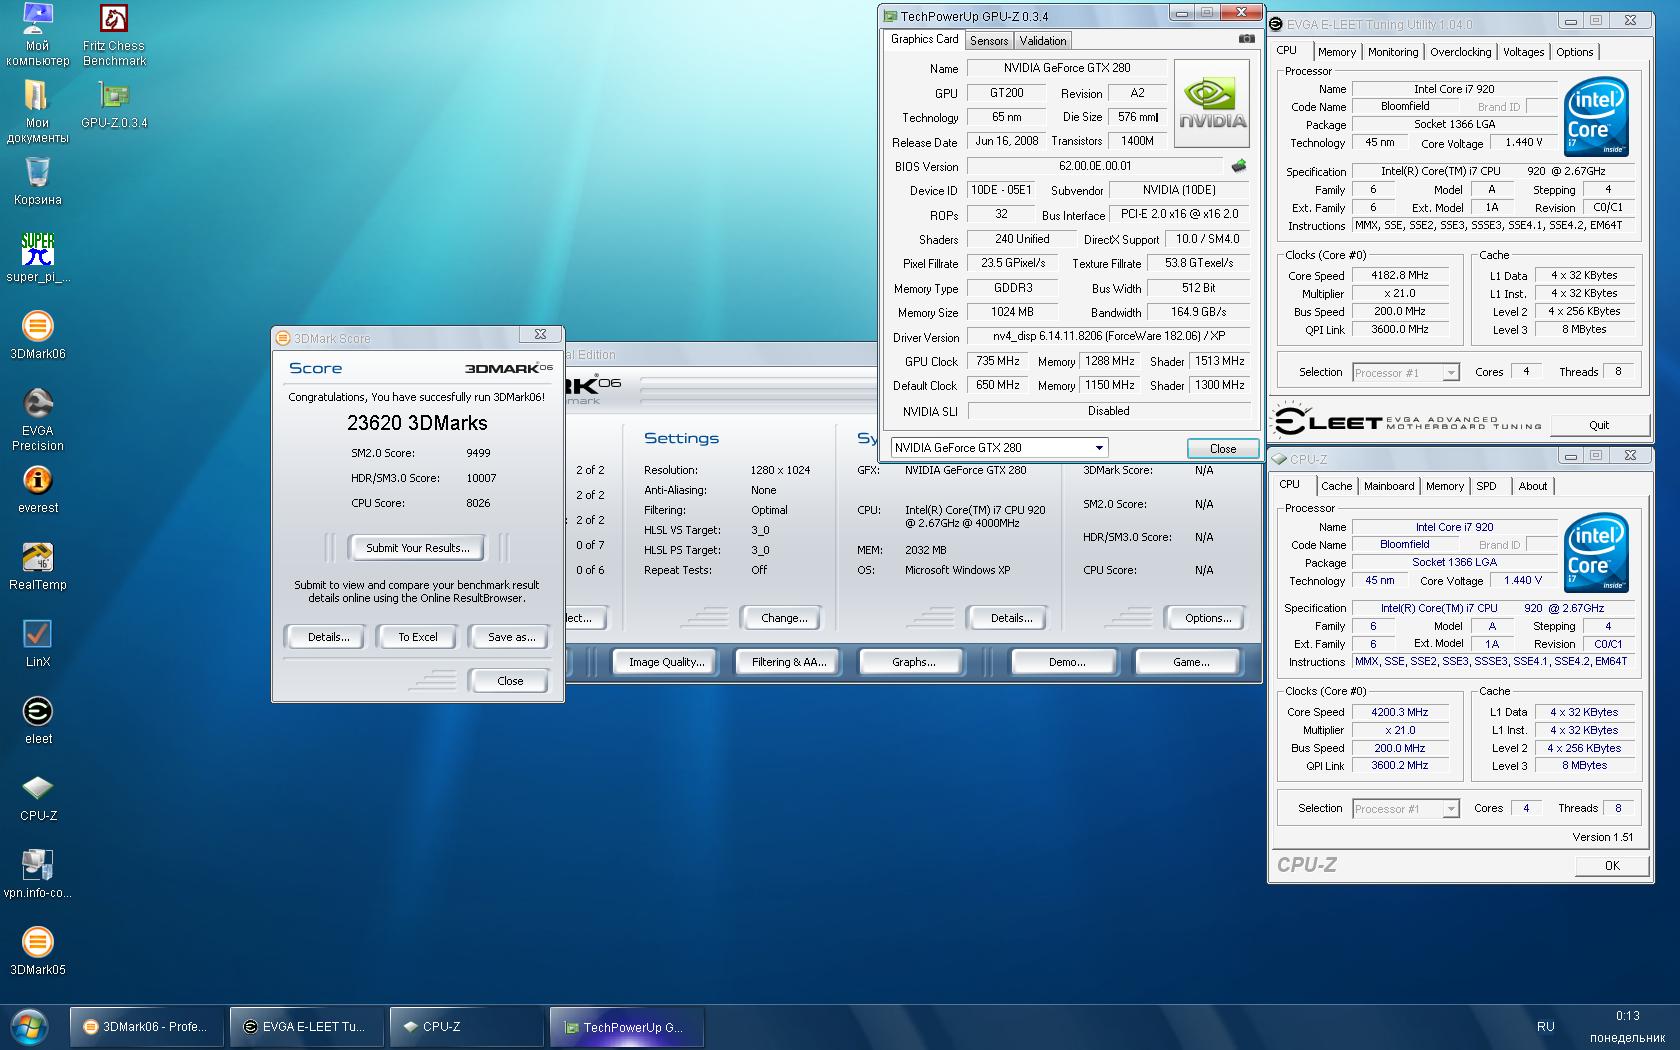Launch the 3DMark06 desktop shortcut
1680x1050 pixels.
[37, 335]
